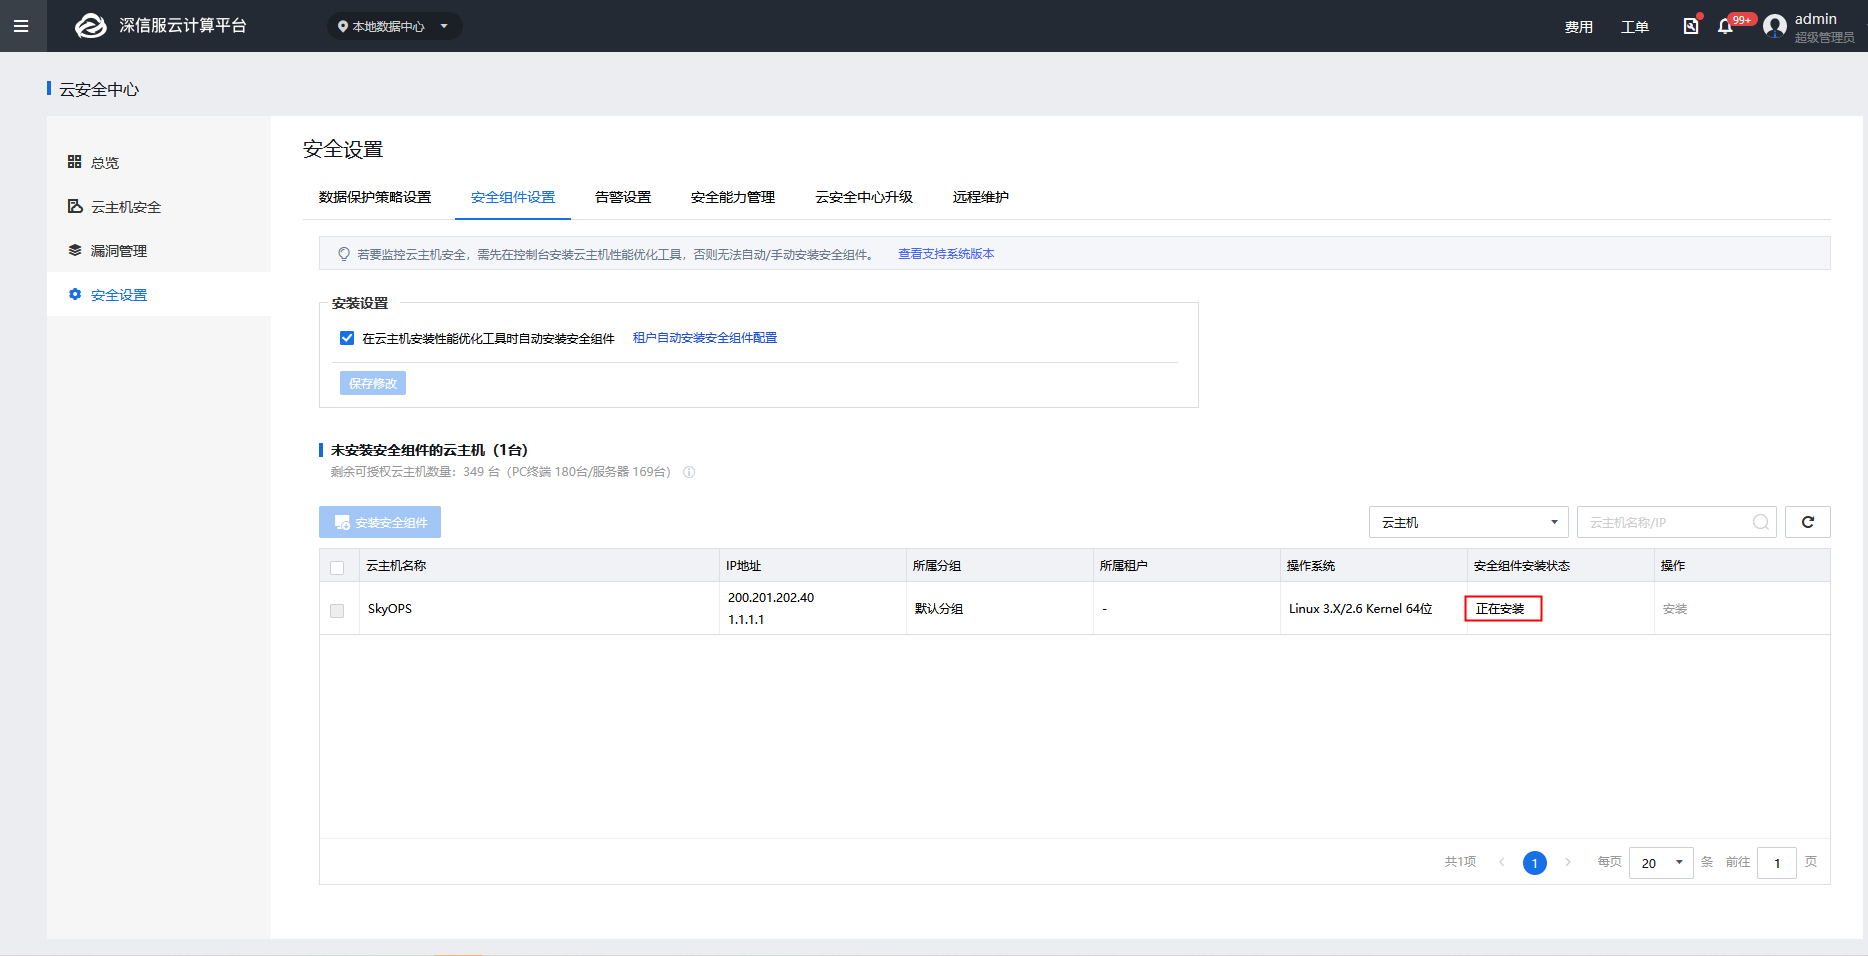Screen dimensions: 1868x956
Task: Click the 操作系统 column header
Action: point(1311,565)
